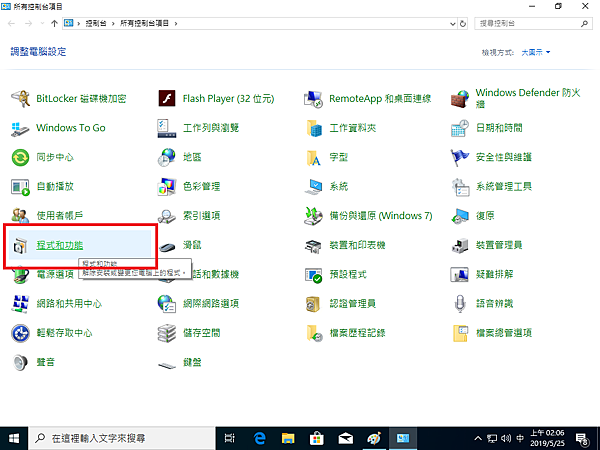
Task: Click the Windows Start button
Action: [14, 438]
